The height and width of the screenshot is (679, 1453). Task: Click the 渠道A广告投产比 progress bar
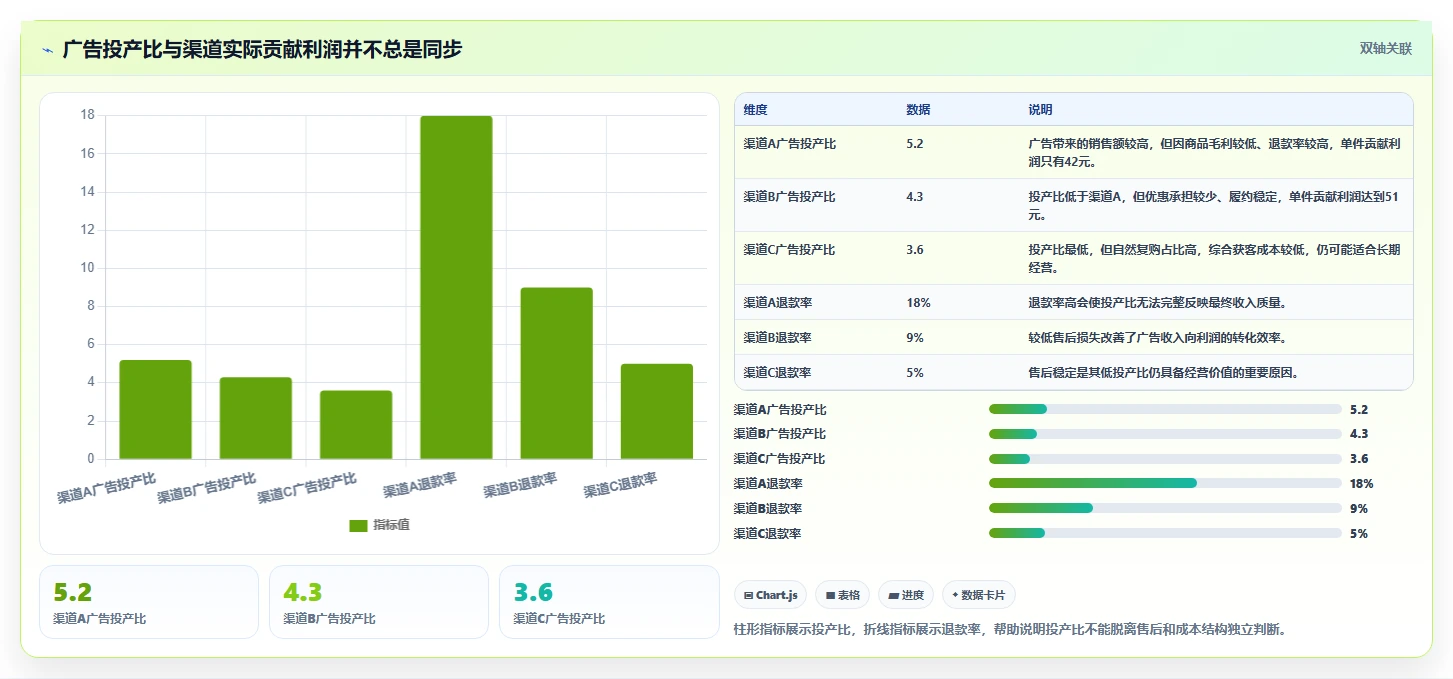click(1165, 409)
